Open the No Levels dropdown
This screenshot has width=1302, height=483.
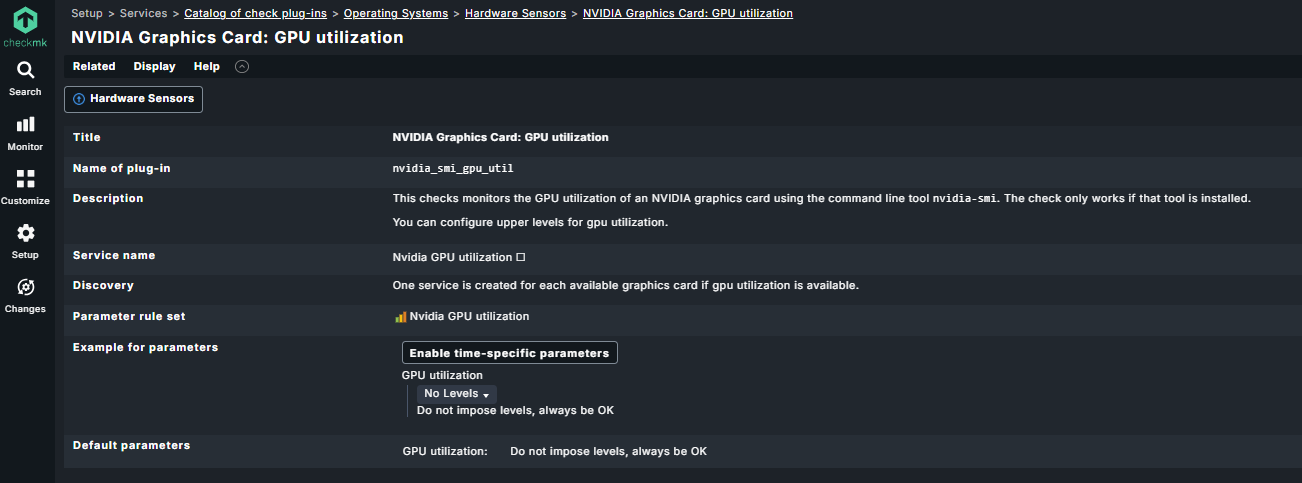point(456,394)
